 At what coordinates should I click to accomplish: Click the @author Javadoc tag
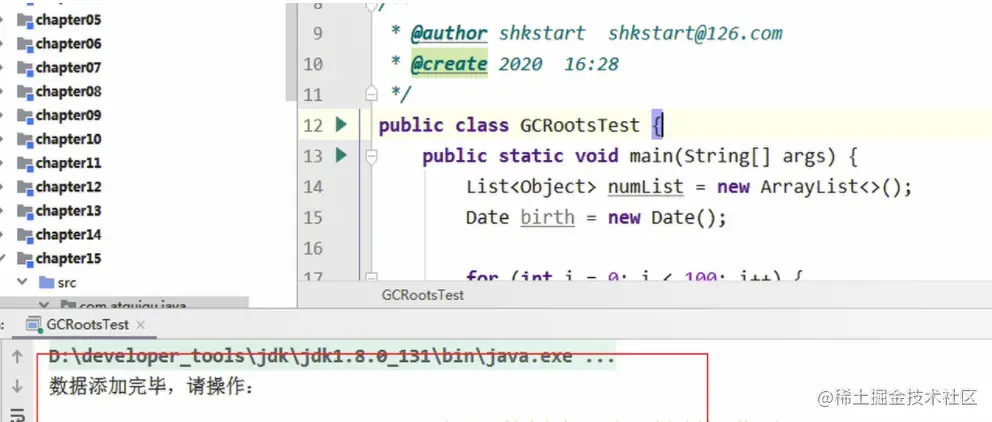(x=449, y=34)
